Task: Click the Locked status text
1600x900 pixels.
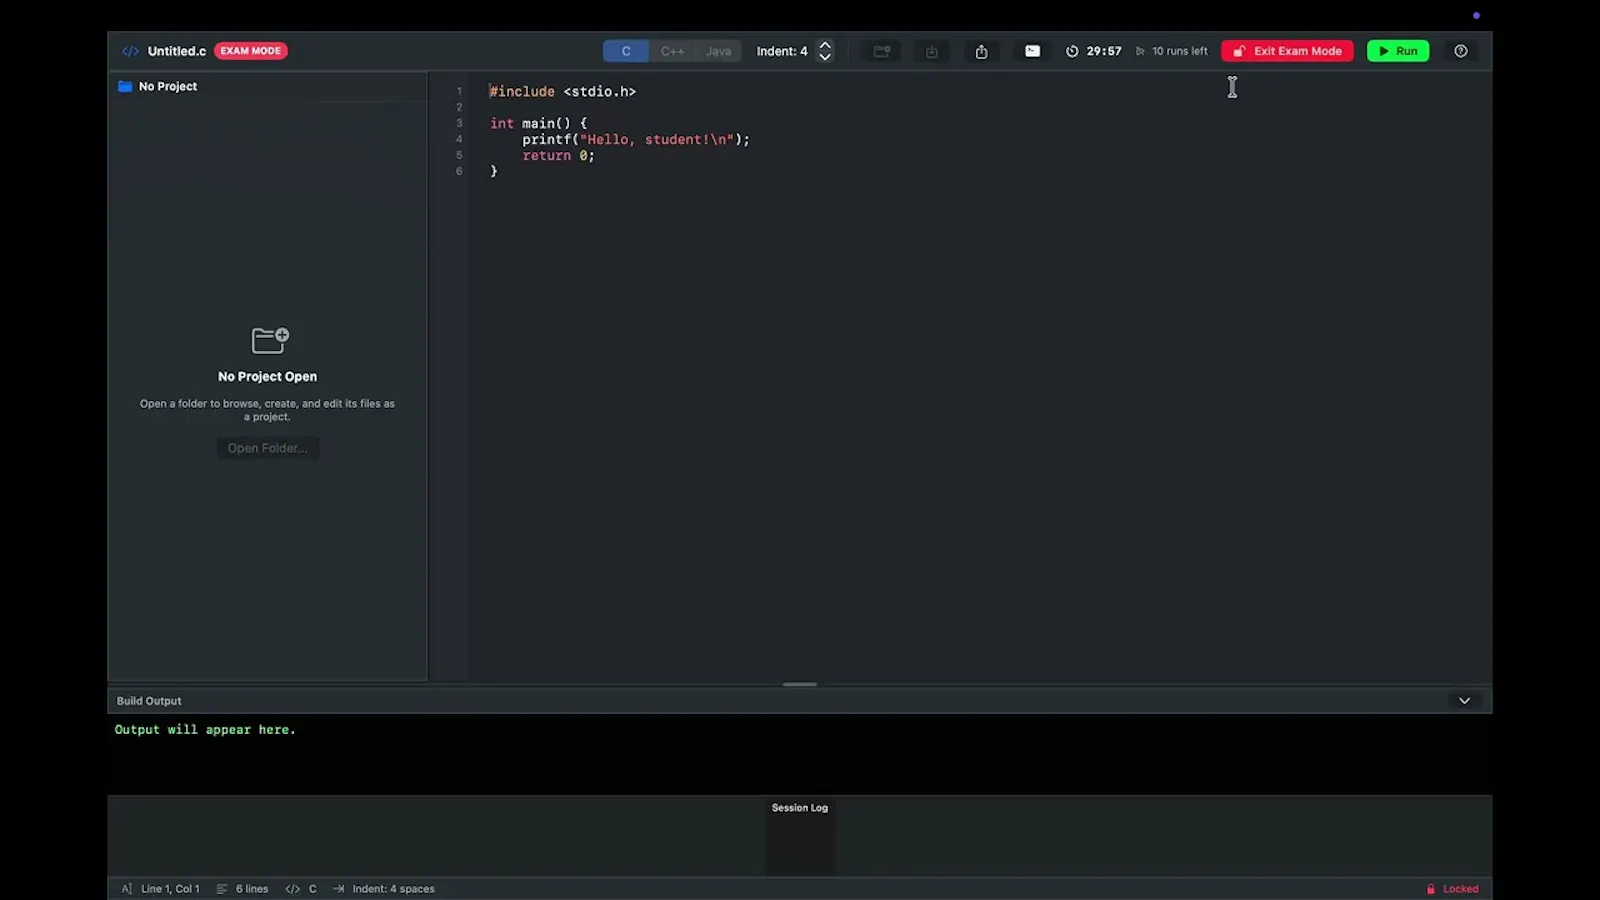Action: [1460, 888]
